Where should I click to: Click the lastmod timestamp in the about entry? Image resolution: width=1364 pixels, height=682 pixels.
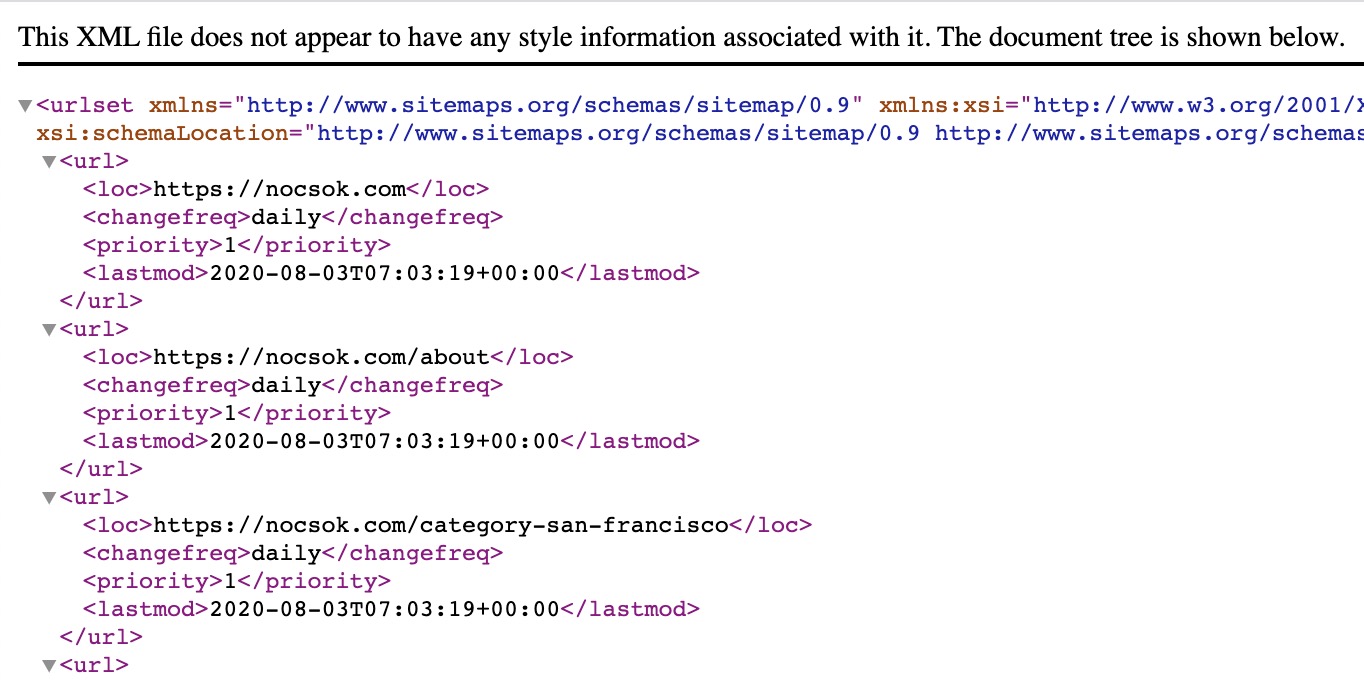383,441
